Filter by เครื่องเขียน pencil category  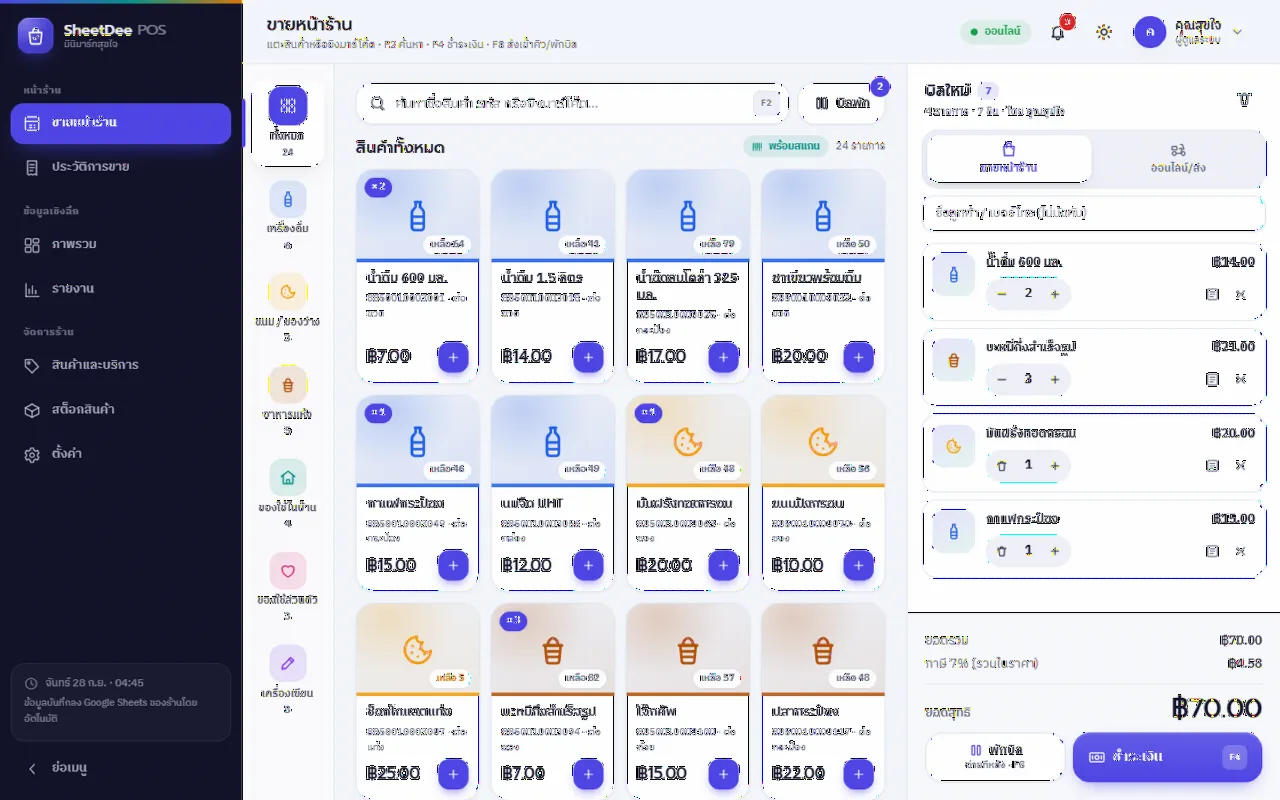click(287, 678)
